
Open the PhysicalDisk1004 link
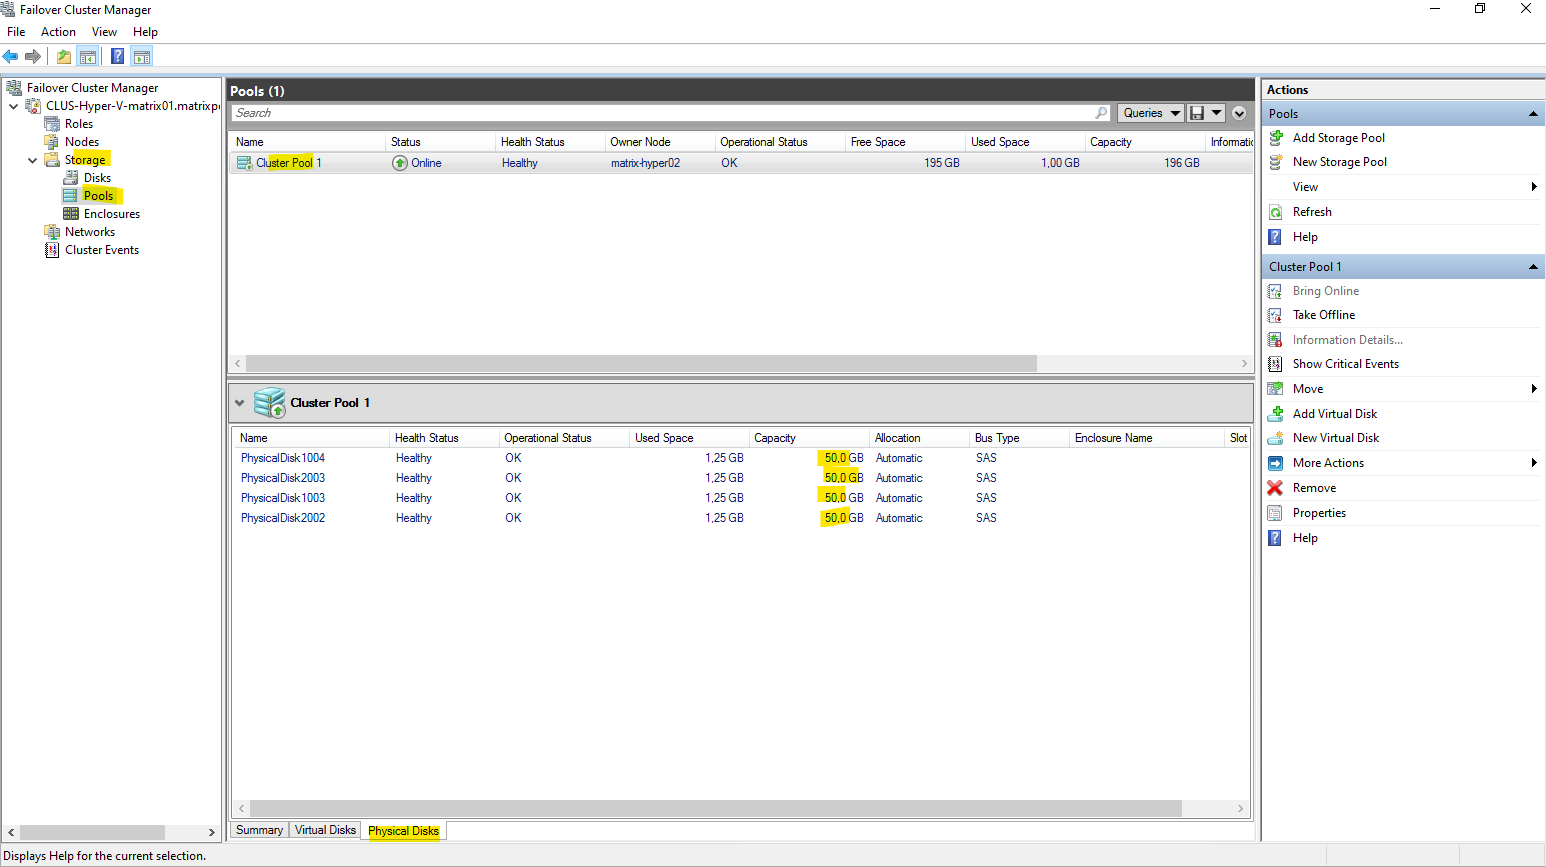pos(283,458)
